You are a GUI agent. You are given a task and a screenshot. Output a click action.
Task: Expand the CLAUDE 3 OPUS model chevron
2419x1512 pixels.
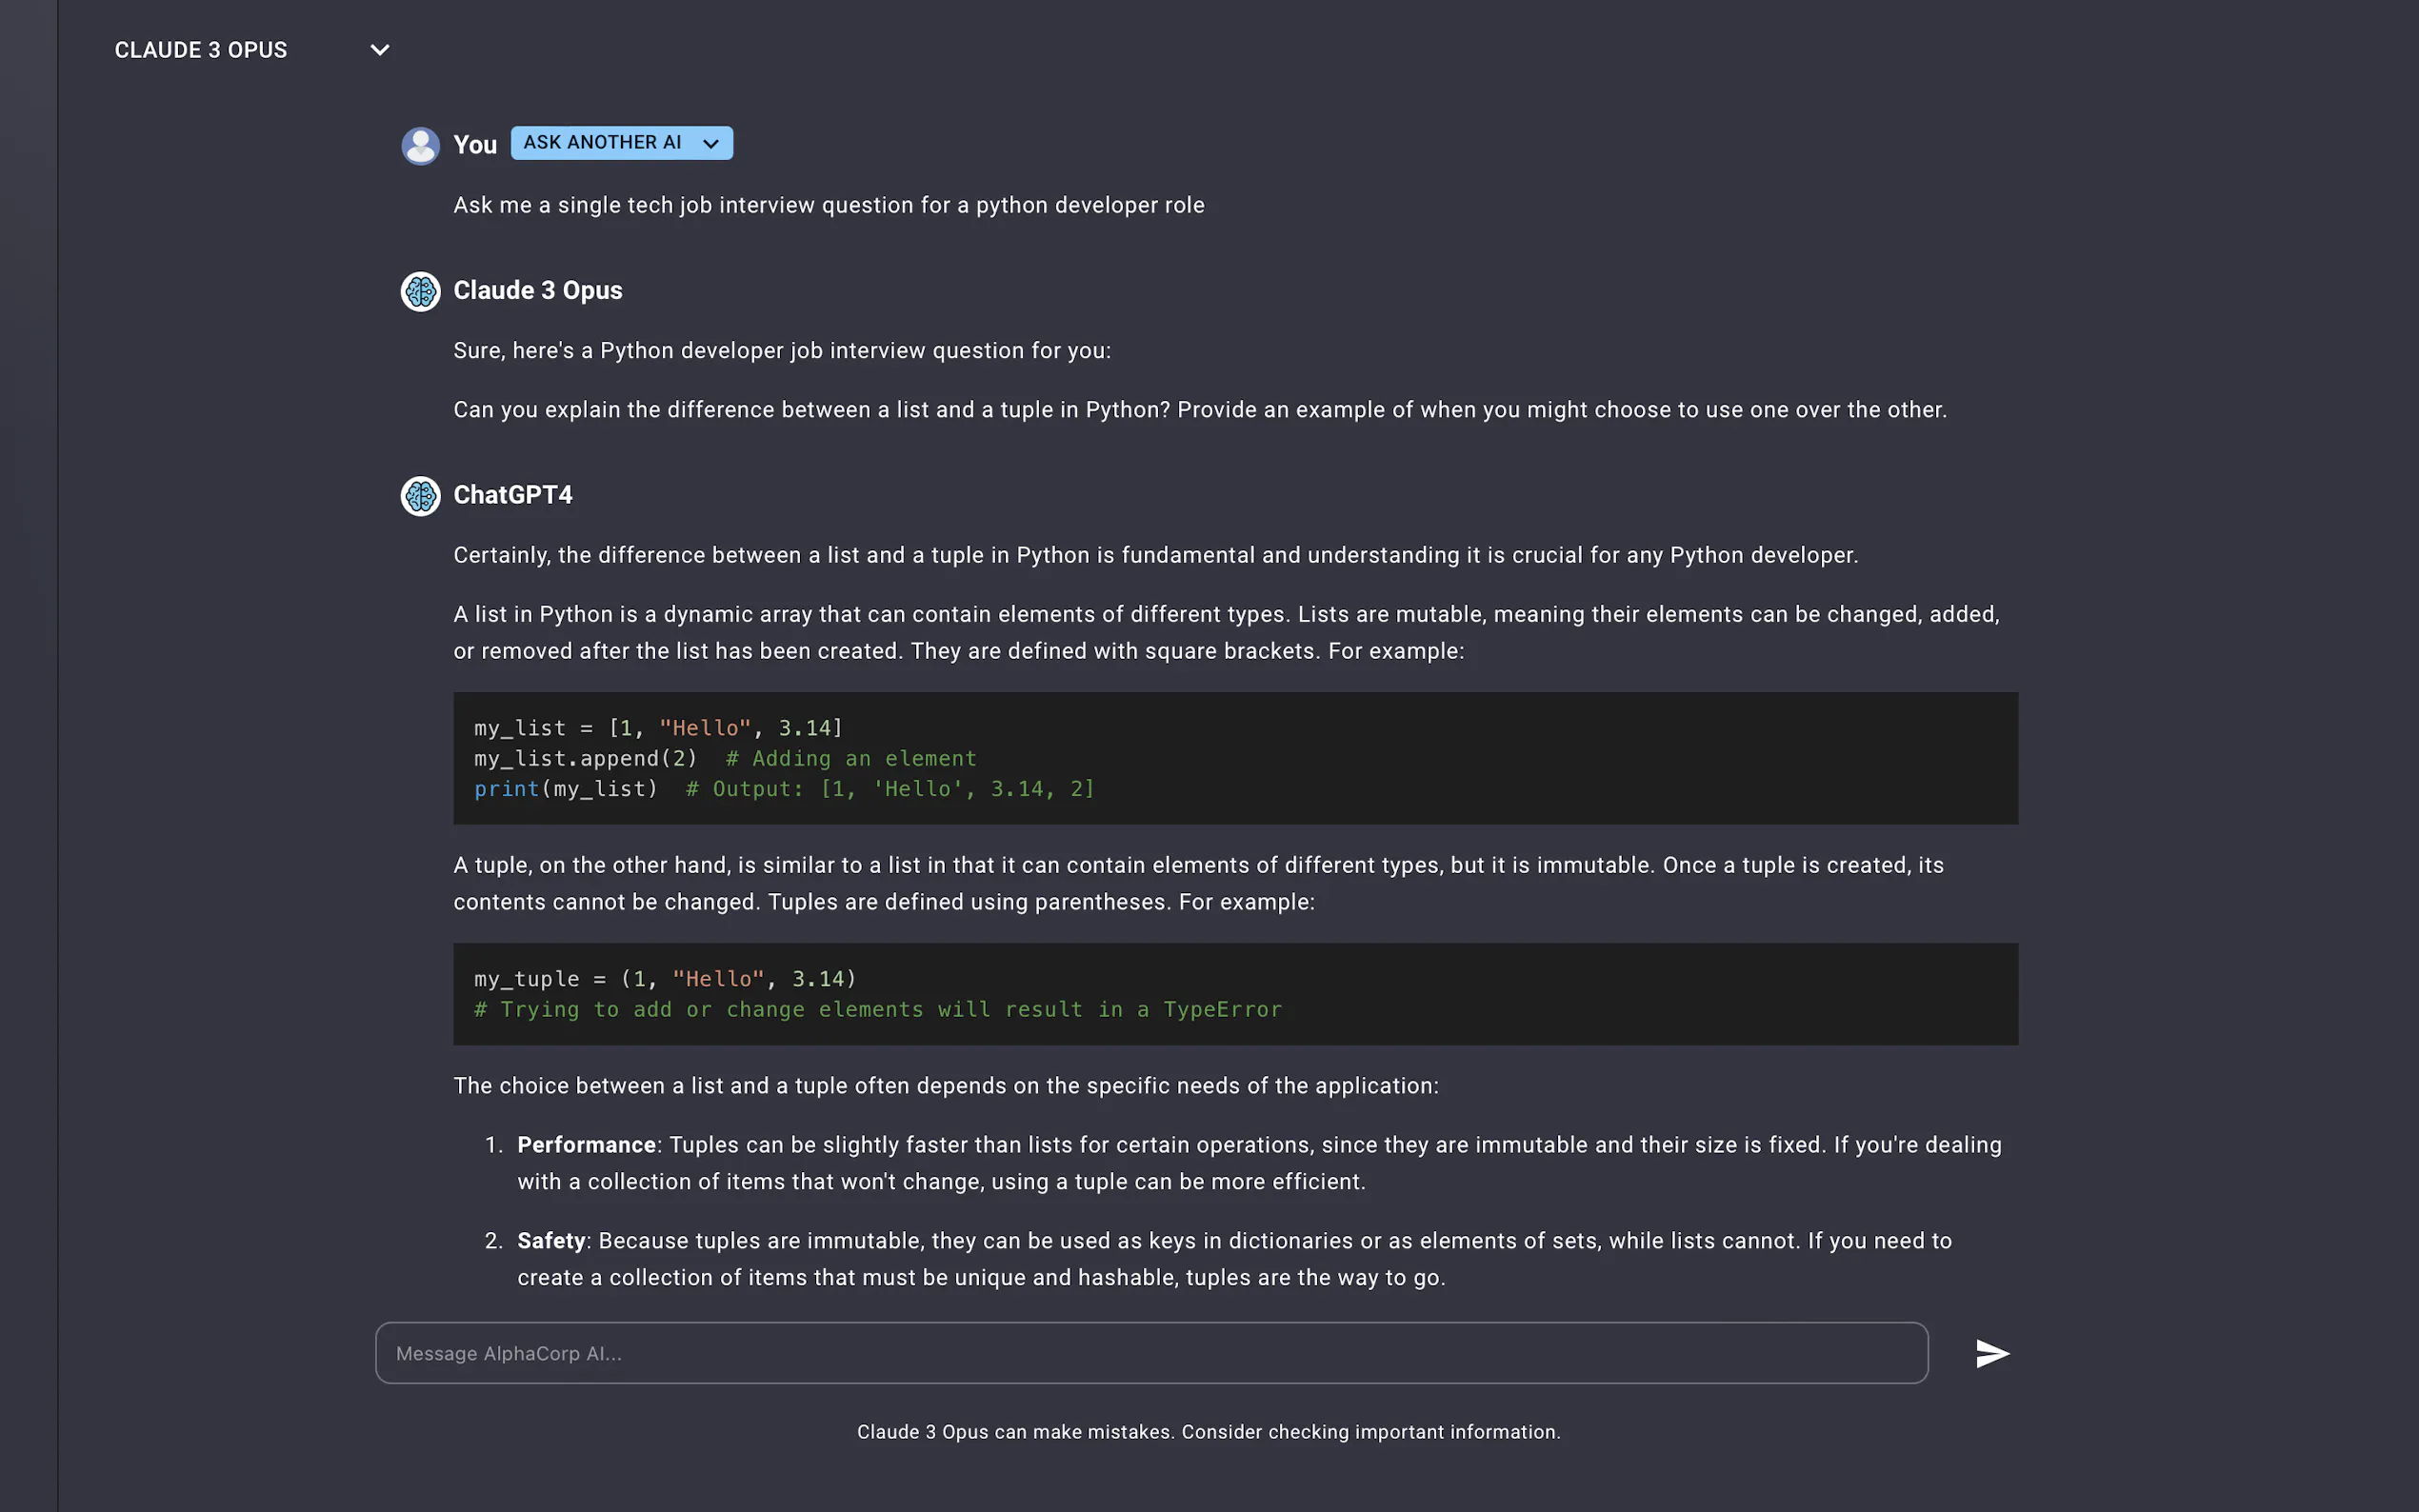[x=380, y=50]
